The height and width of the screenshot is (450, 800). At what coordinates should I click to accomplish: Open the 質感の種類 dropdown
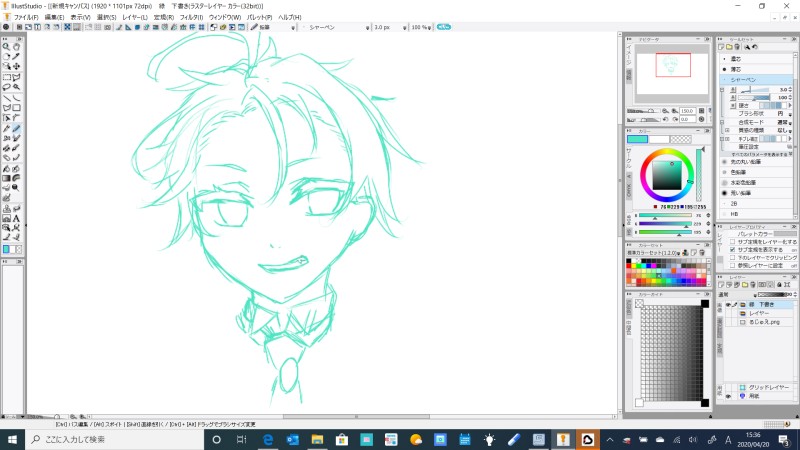[790, 131]
